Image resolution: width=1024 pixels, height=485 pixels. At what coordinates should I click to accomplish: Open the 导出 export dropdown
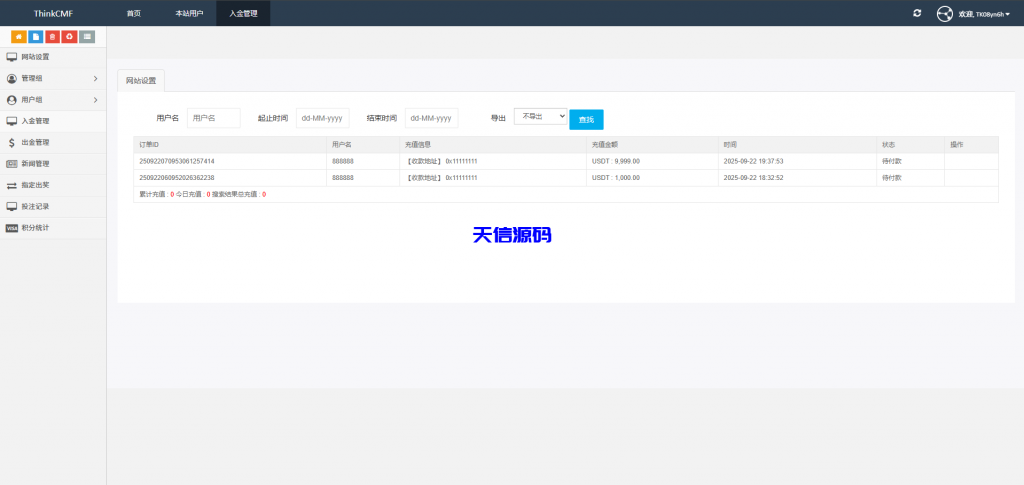pyautogui.click(x=540, y=117)
